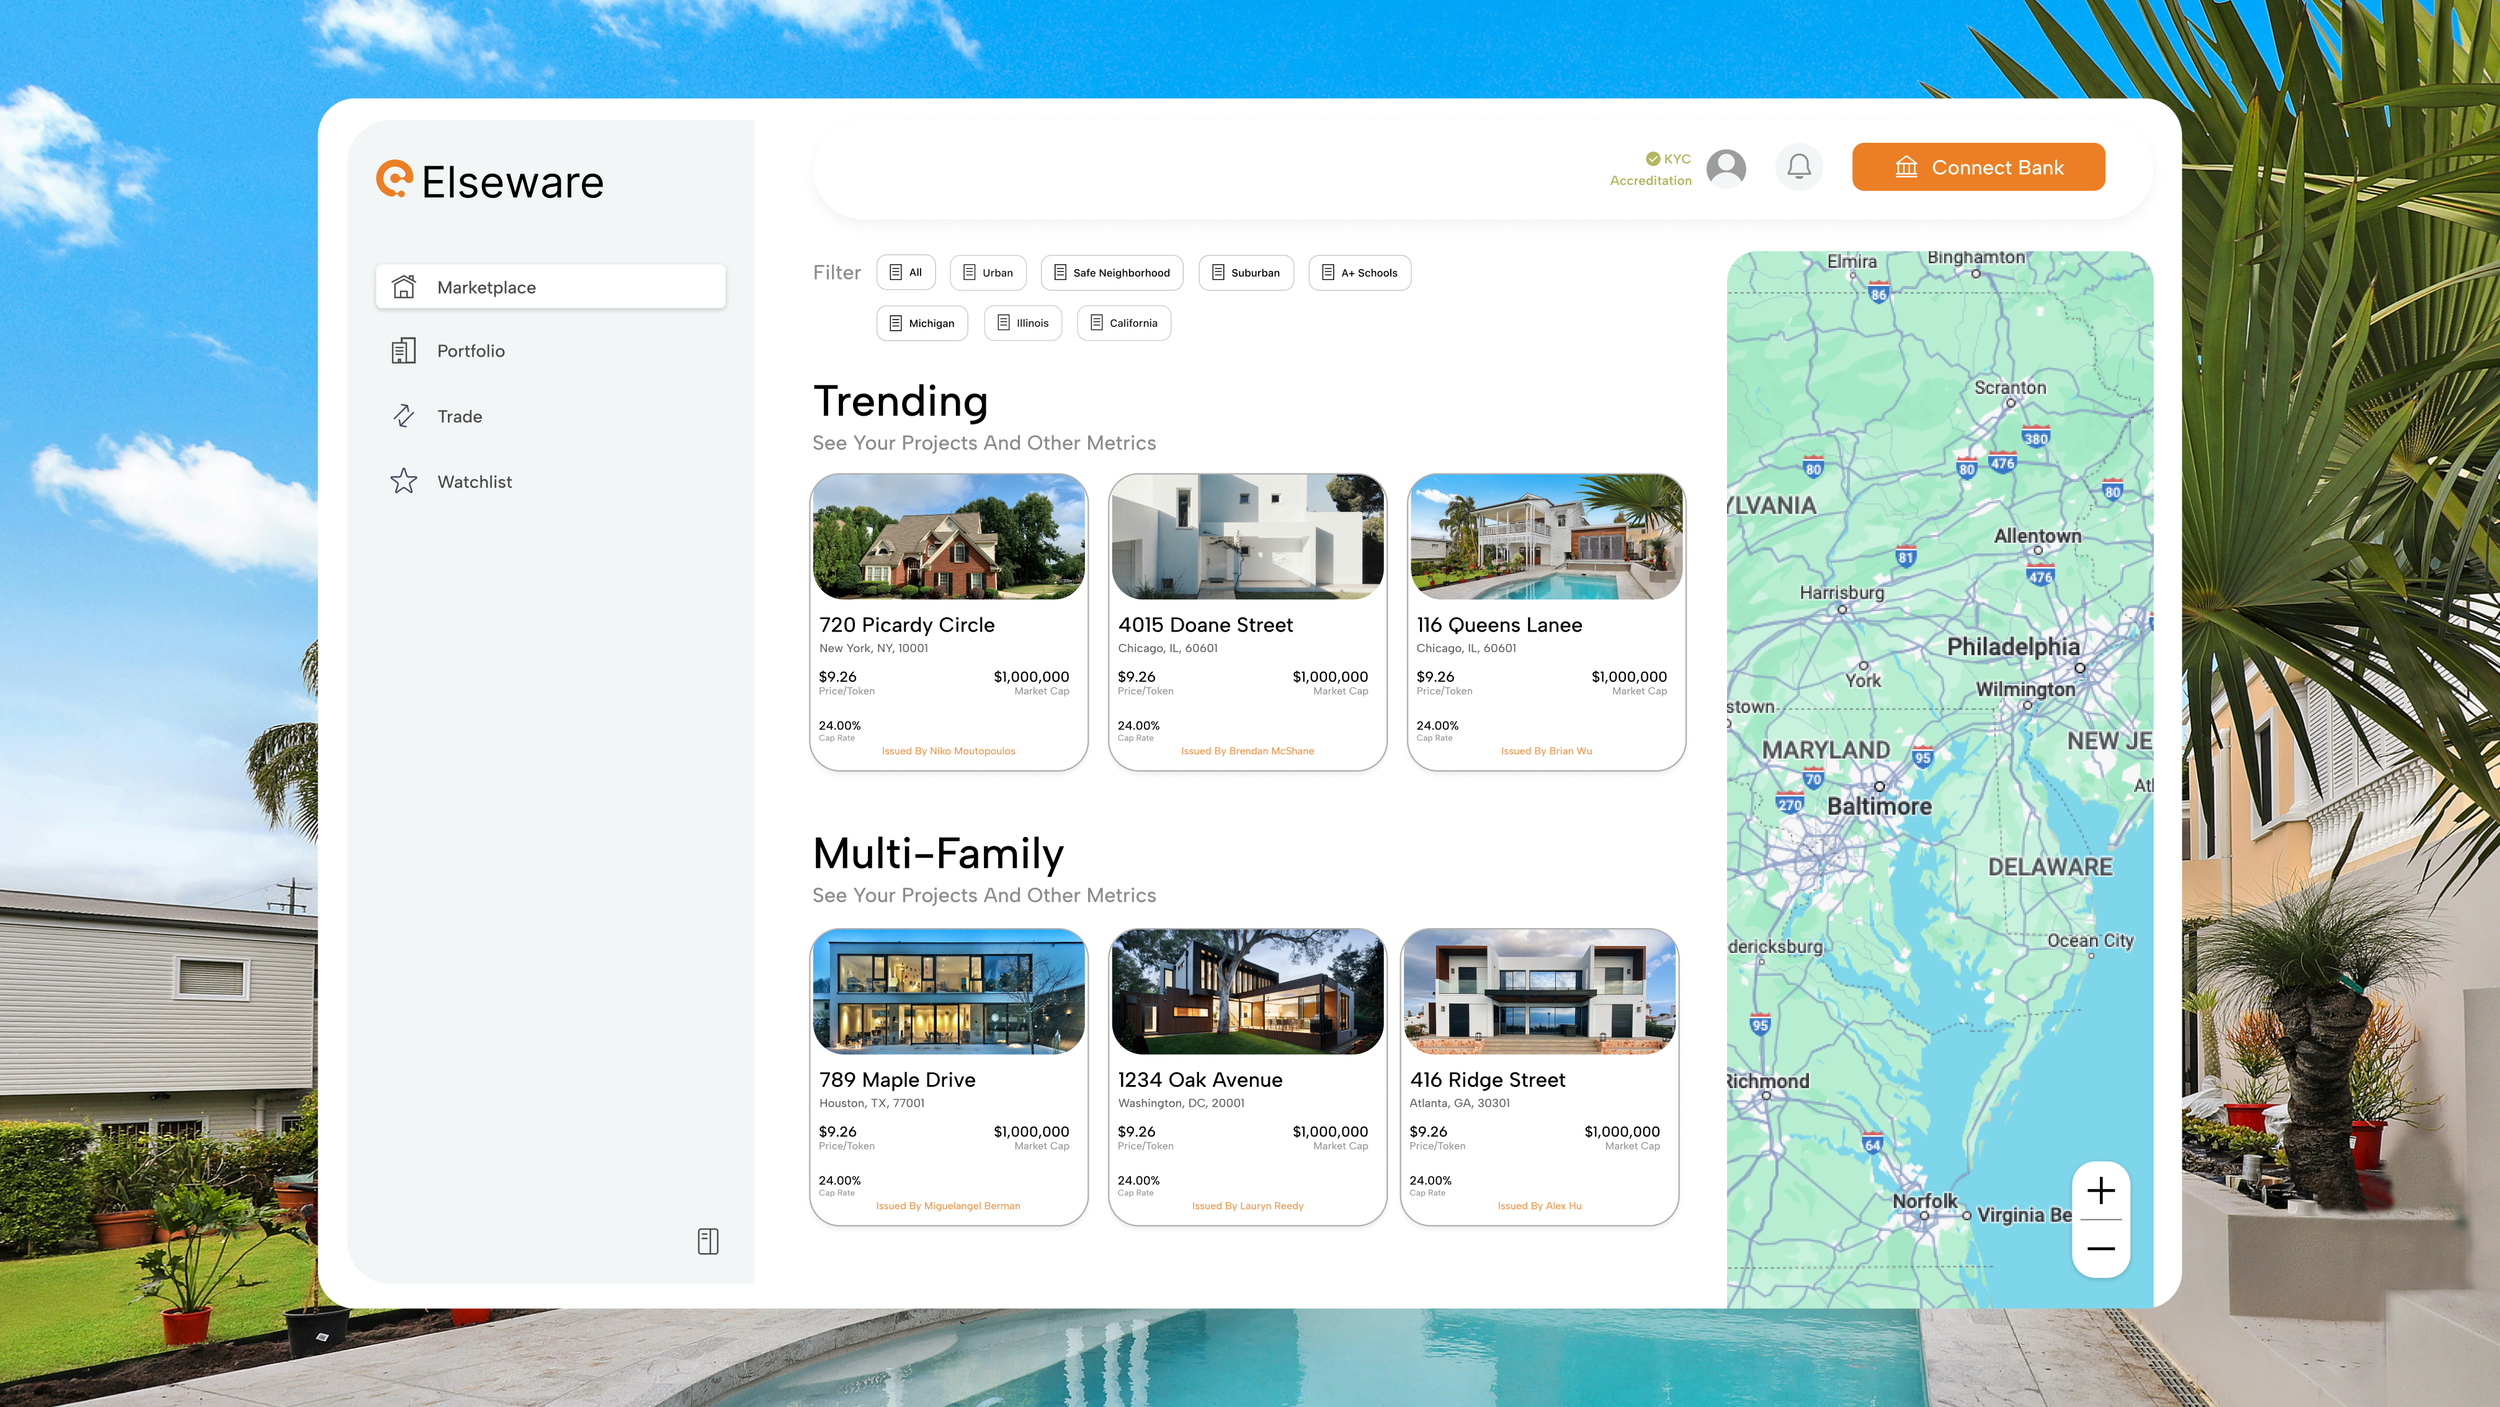The width and height of the screenshot is (2500, 1407).
Task: Toggle the A+ Schools filter
Action: pyautogui.click(x=1359, y=273)
